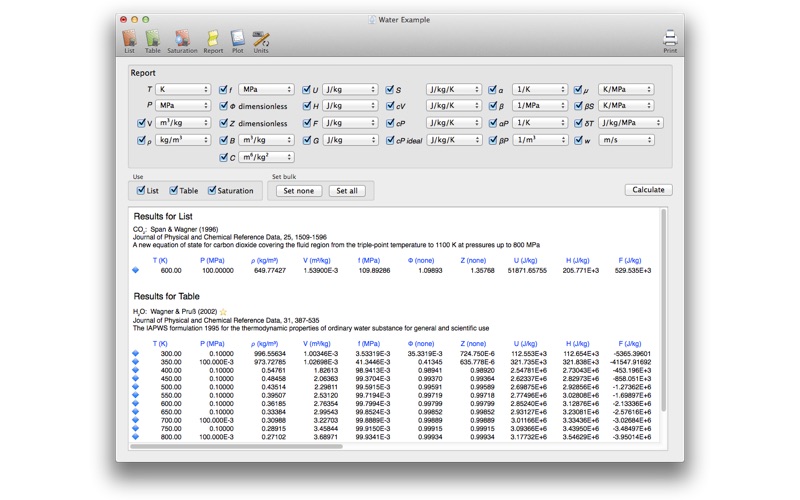Click the blue diamond beside the 600.00 CO2 row
Image resolution: width=800 pixels, height=500 pixels.
pos(135,270)
